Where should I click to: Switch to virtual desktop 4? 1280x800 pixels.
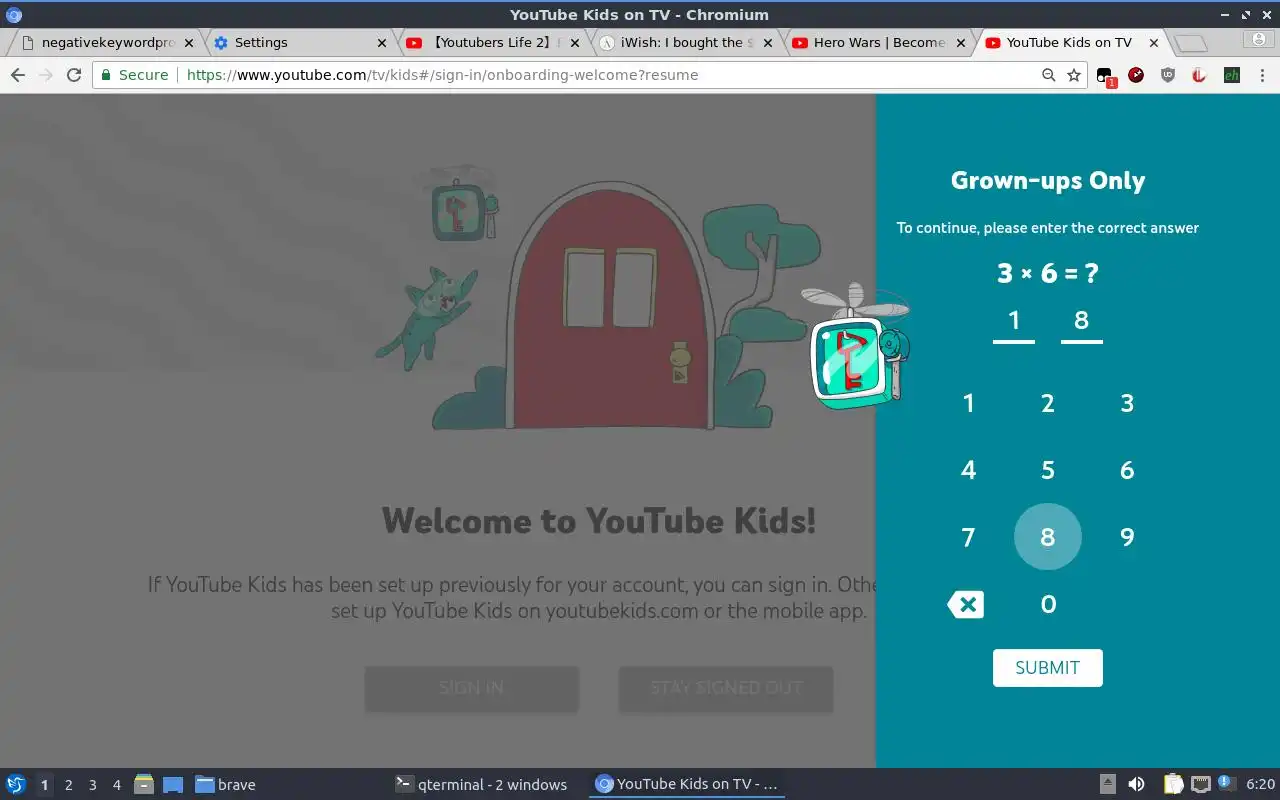116,785
